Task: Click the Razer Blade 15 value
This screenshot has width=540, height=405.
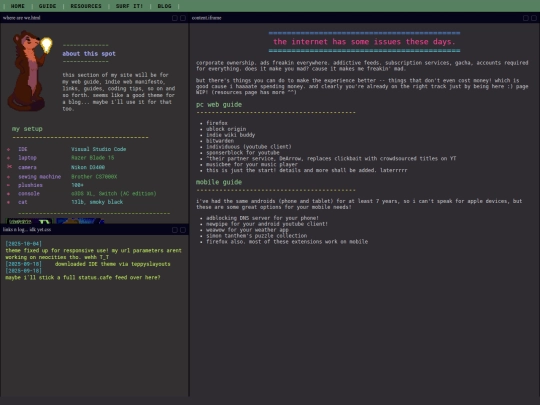Action: 93,158
